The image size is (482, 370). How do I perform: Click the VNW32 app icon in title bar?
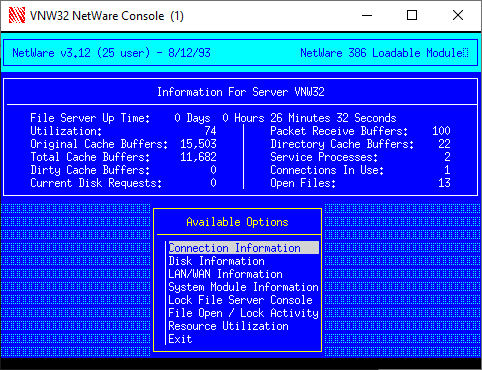(17, 15)
